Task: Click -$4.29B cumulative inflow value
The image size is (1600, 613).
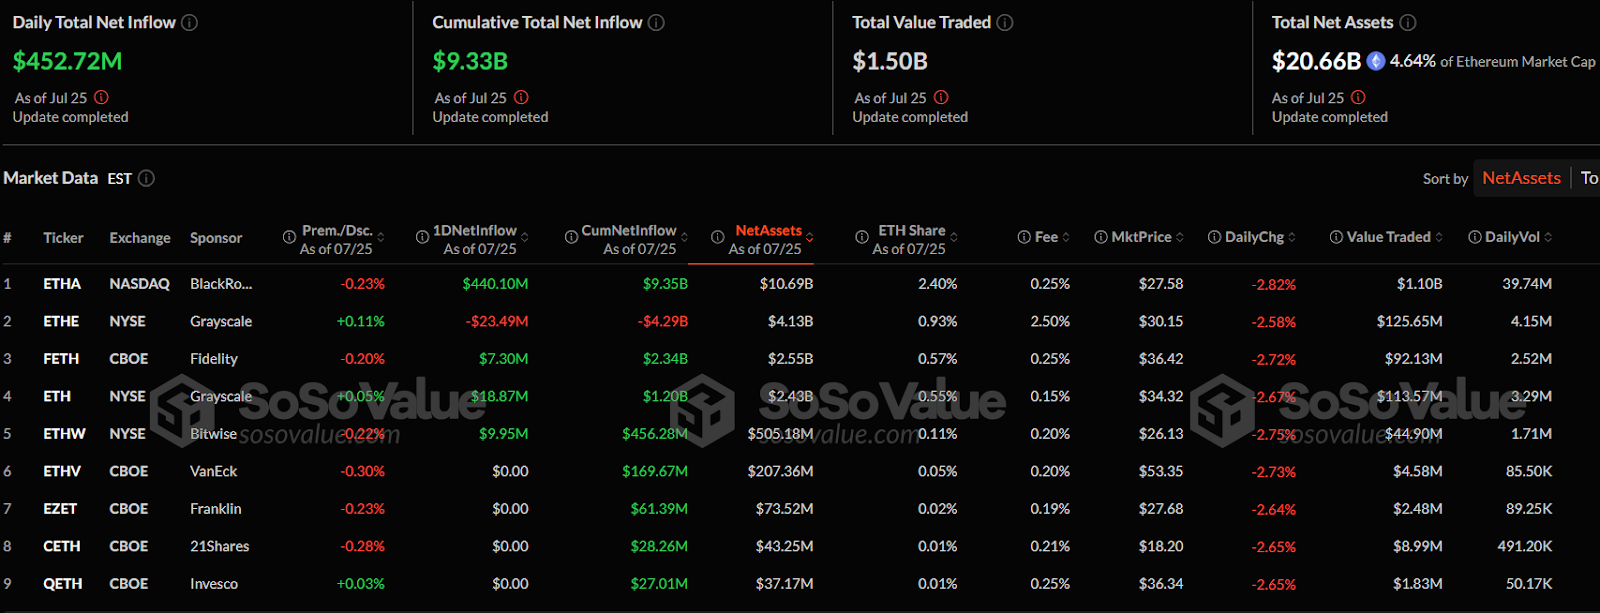Action: pyautogui.click(x=663, y=321)
